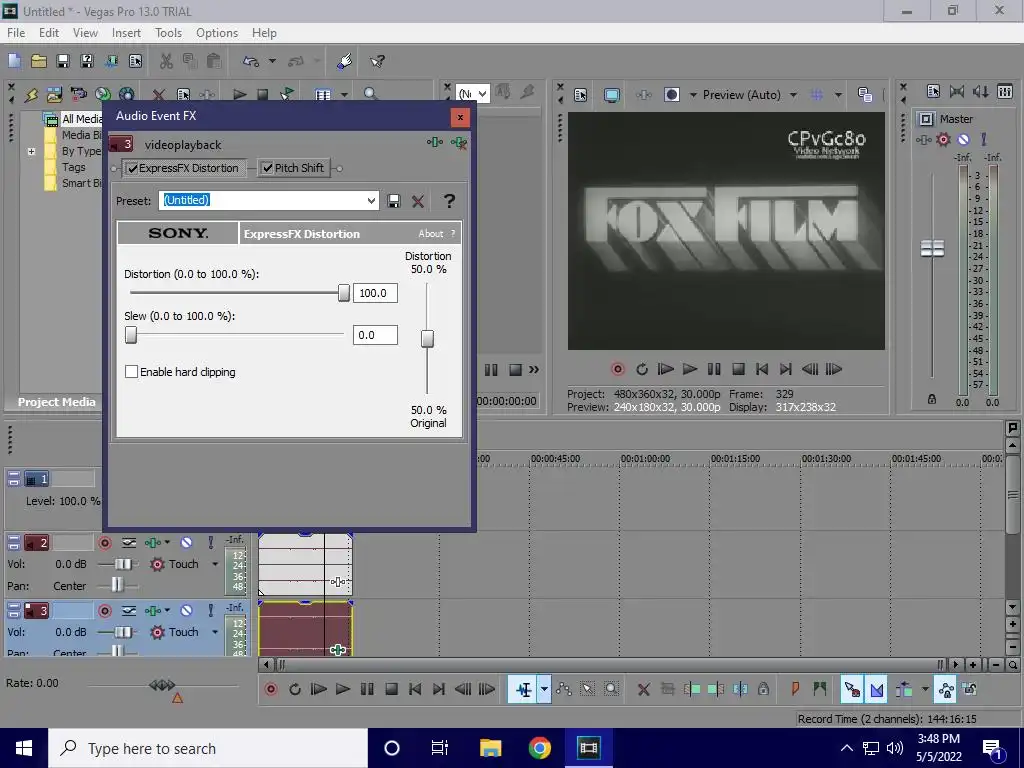Enable the hard clipping checkbox

pyautogui.click(x=131, y=372)
